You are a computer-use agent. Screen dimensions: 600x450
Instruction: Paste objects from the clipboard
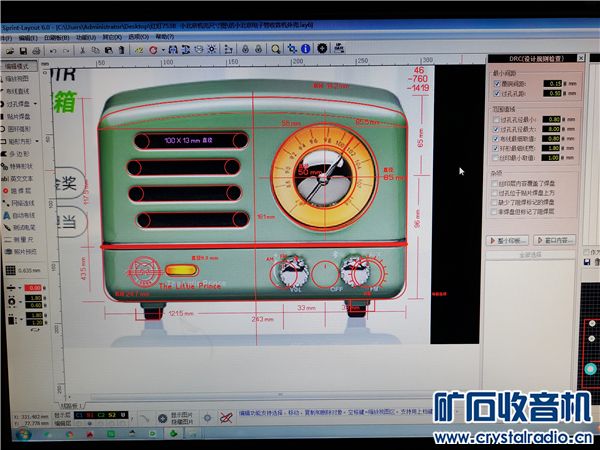pyautogui.click(x=109, y=51)
